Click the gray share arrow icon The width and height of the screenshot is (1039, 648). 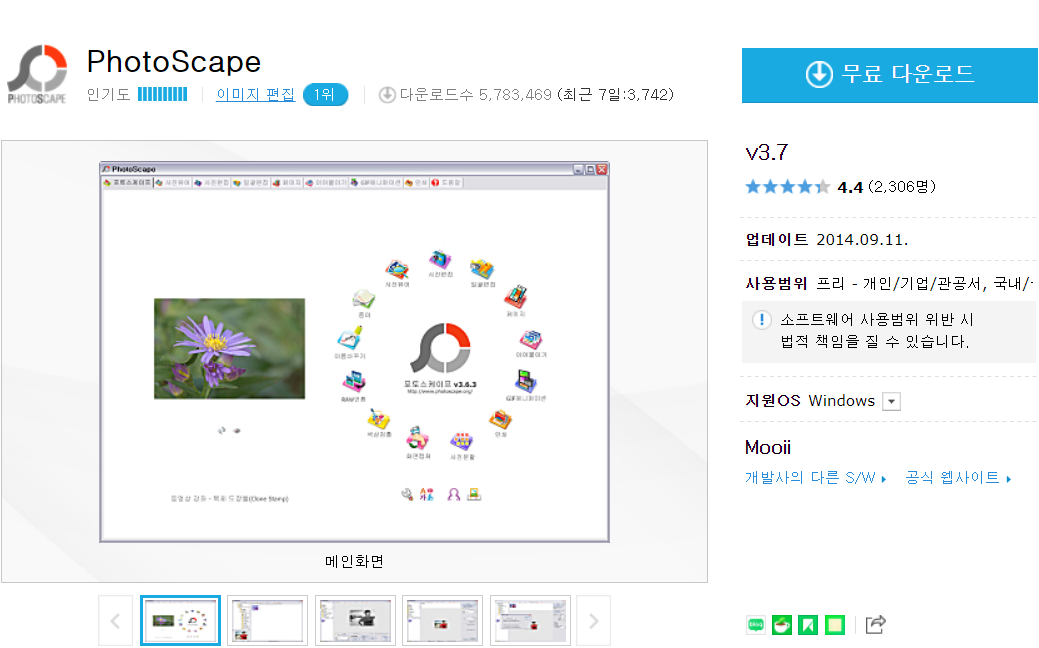tap(875, 624)
